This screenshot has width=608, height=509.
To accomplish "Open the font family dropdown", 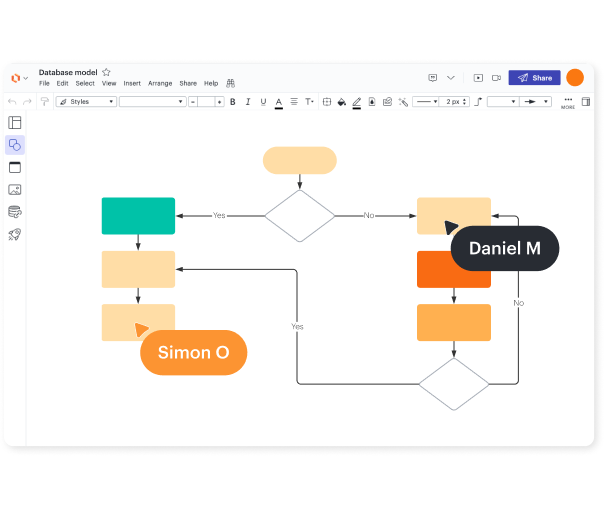I will pos(151,102).
